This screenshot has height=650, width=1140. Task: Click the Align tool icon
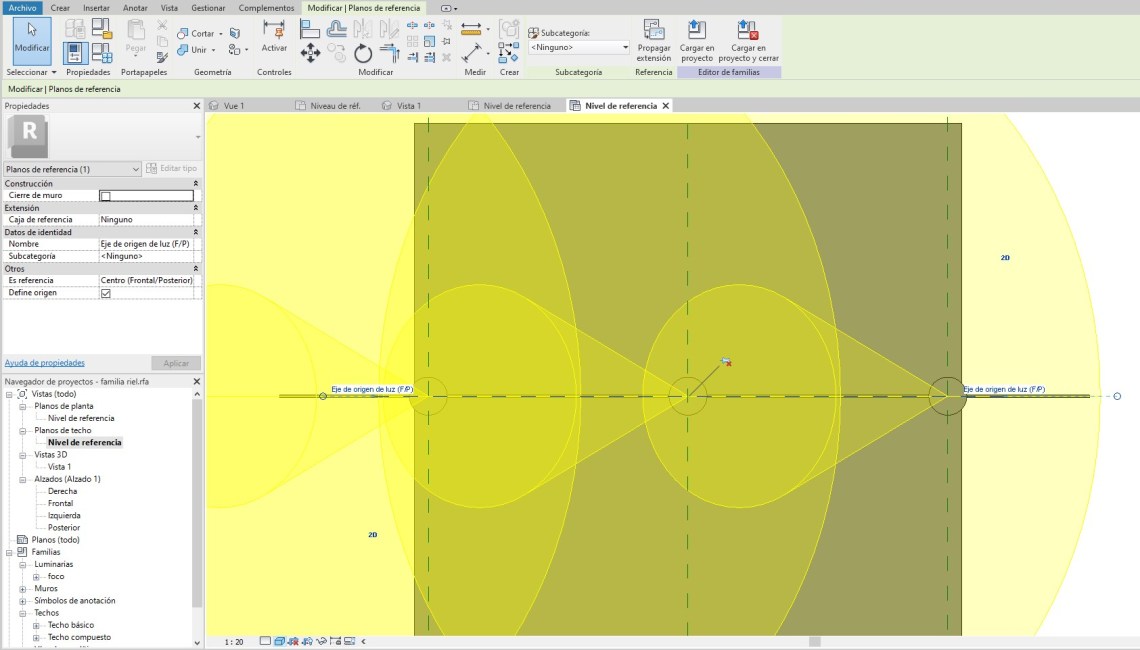point(310,30)
